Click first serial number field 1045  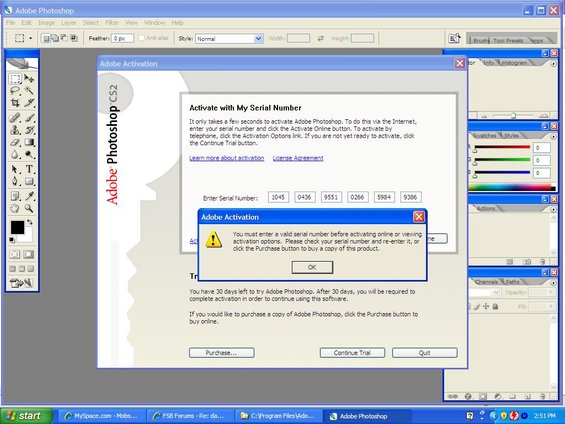[x=278, y=197]
